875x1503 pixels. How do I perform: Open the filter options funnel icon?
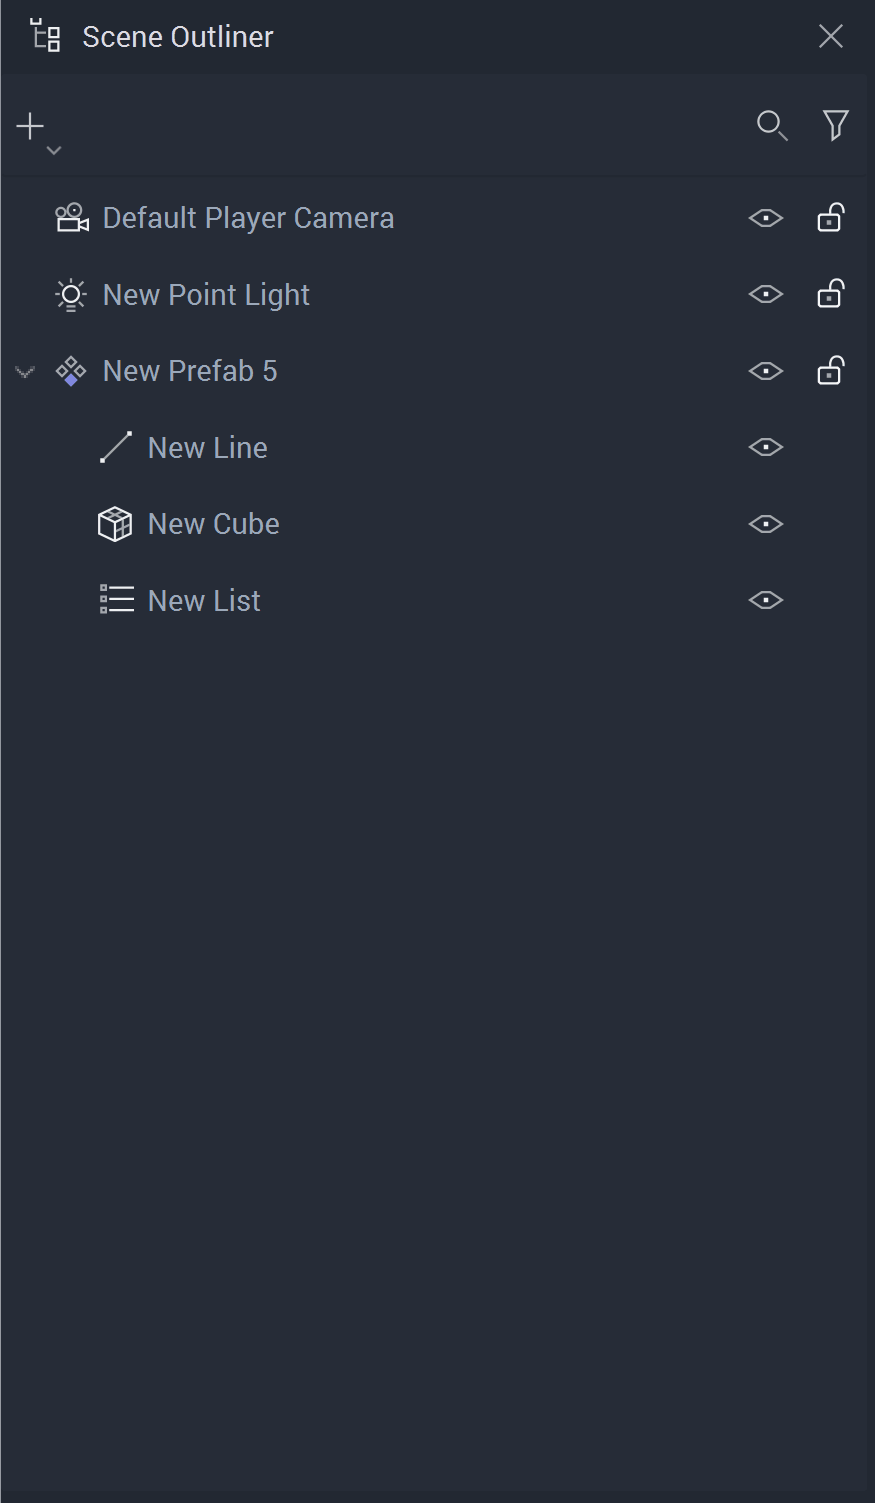point(835,125)
